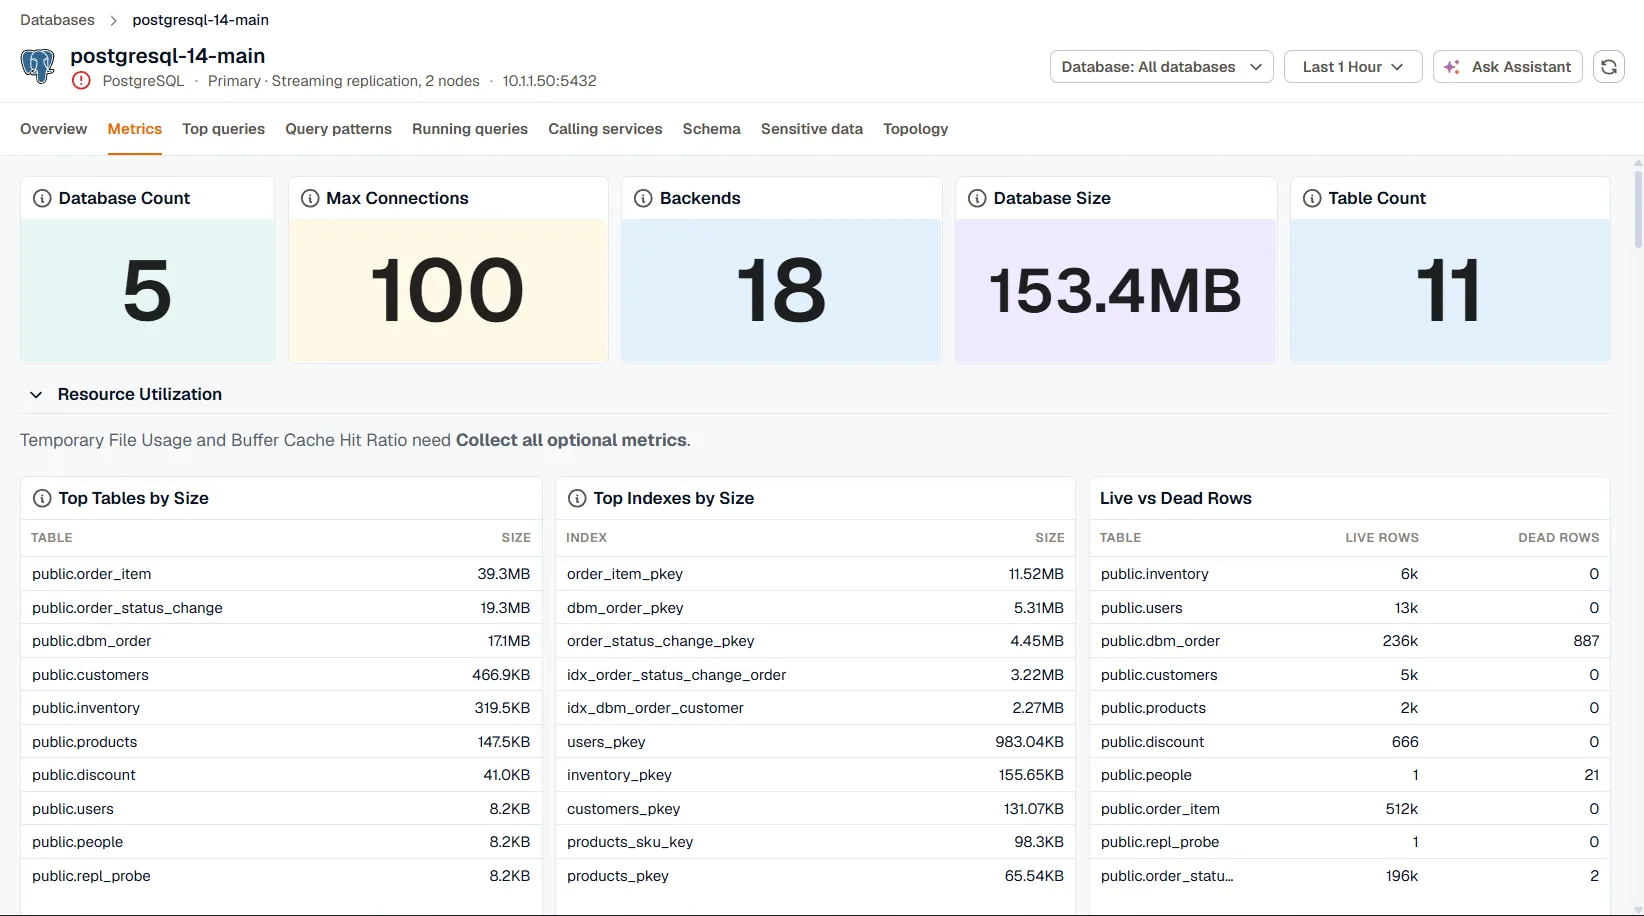Click the DEAD ROWS column header
Screen dimensions: 1644x916
click(1558, 538)
